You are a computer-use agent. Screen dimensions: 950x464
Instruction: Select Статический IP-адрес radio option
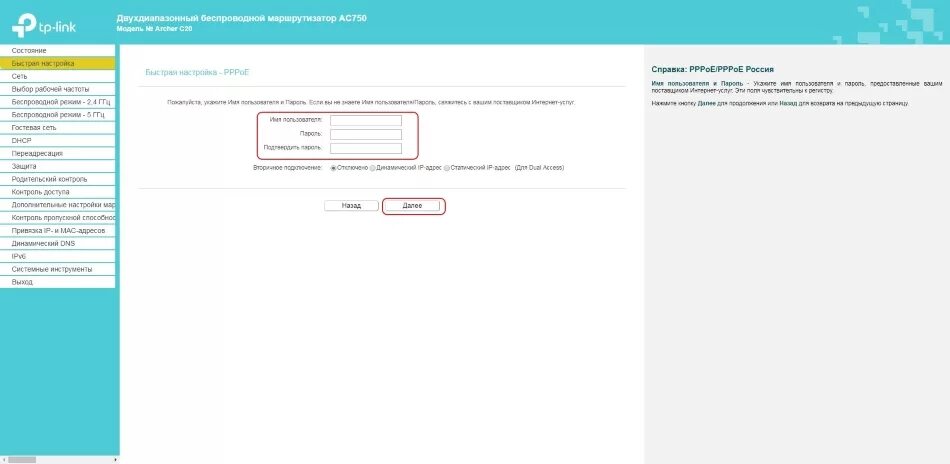(447, 168)
